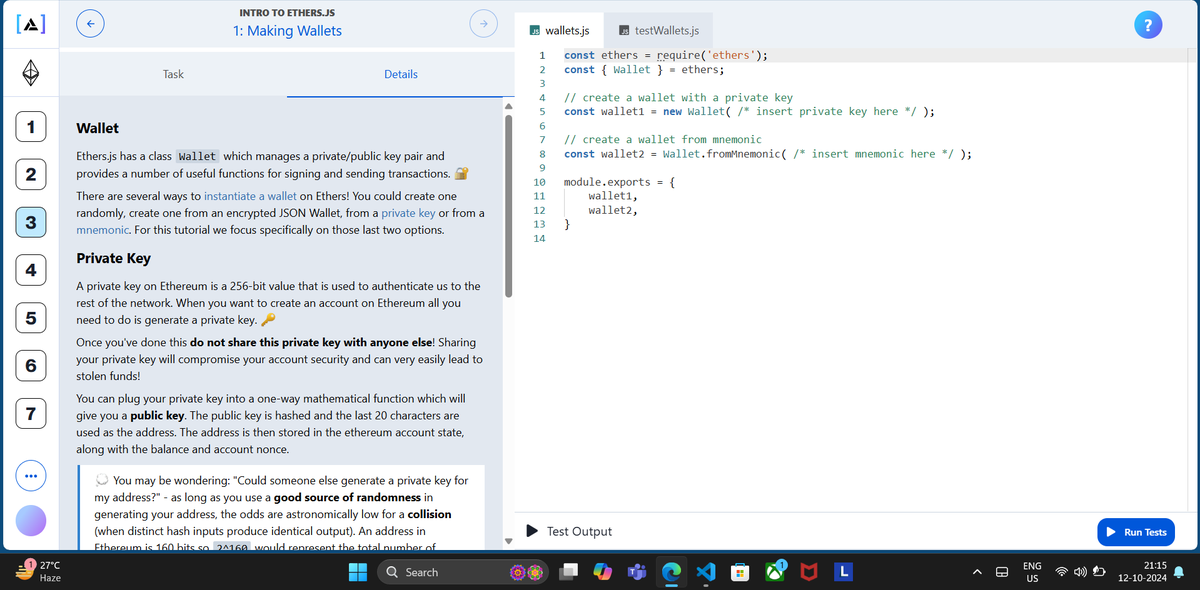Click the scroll up arrow of the instructions panel
Viewport: 1200px width, 590px height.
point(509,106)
